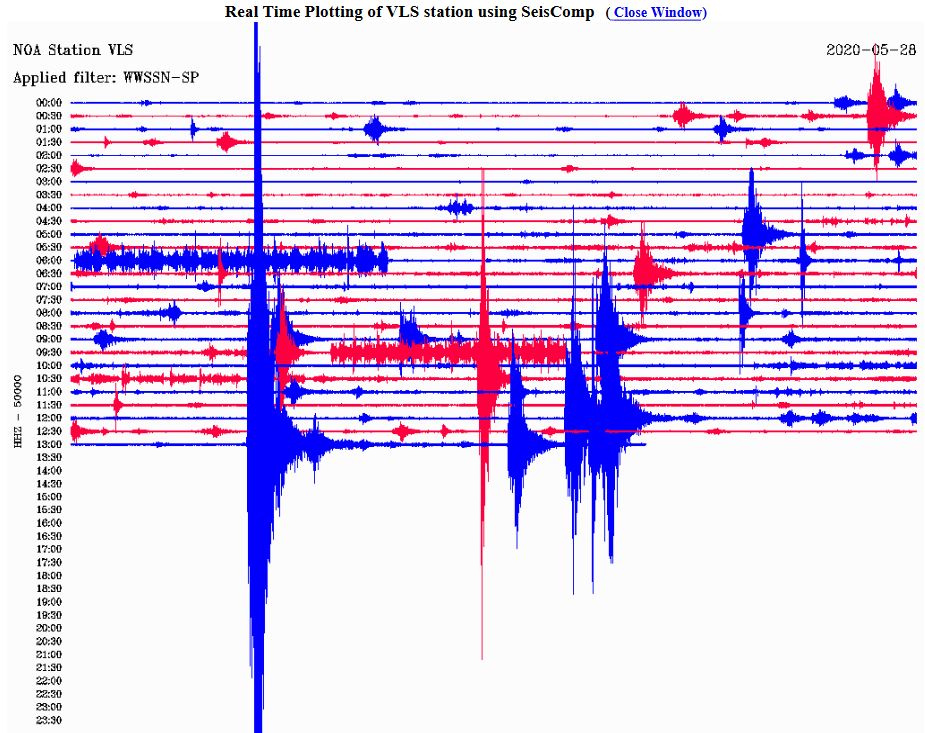
Task: Select the 21:00 time row label
Action: (x=50, y=654)
